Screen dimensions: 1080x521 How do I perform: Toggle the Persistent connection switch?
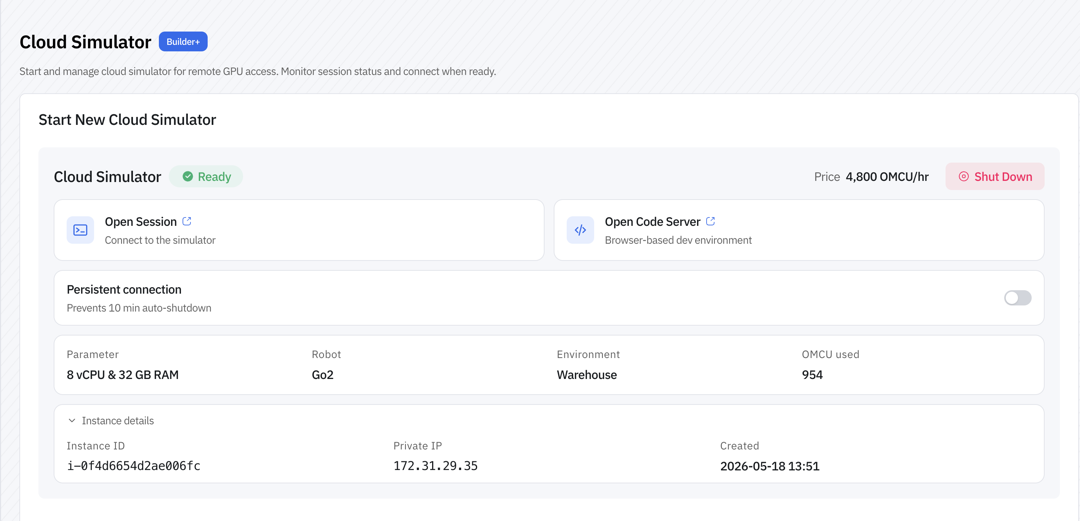(x=1017, y=298)
